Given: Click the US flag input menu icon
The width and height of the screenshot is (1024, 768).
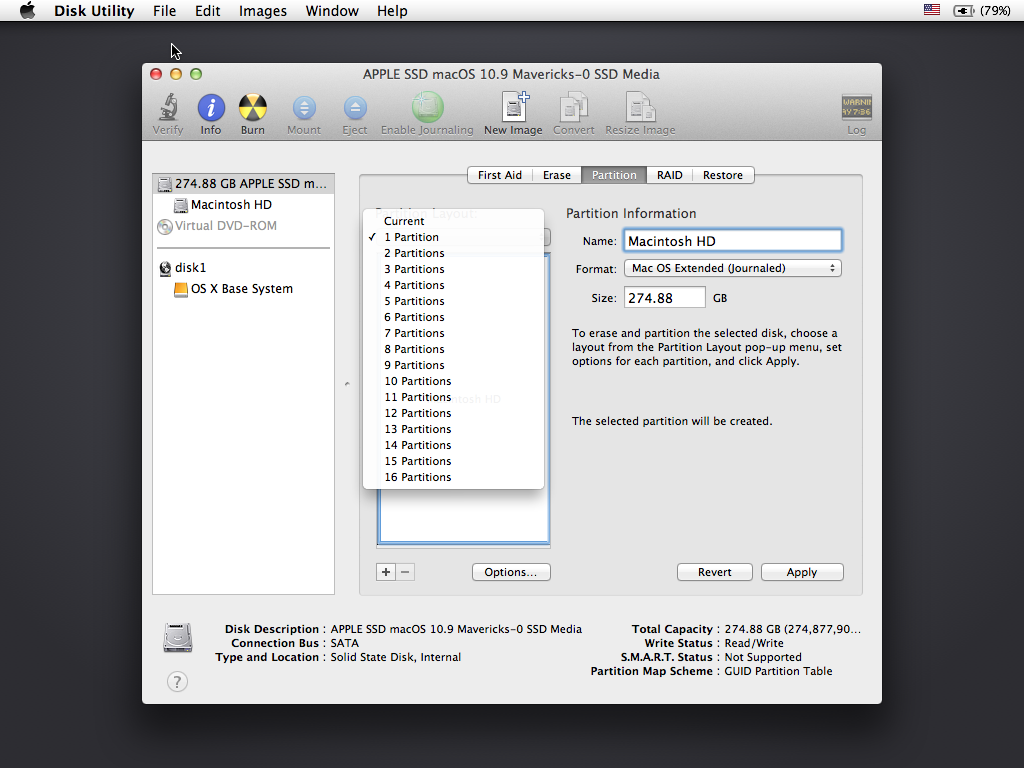Looking at the screenshot, I should click(x=932, y=10).
